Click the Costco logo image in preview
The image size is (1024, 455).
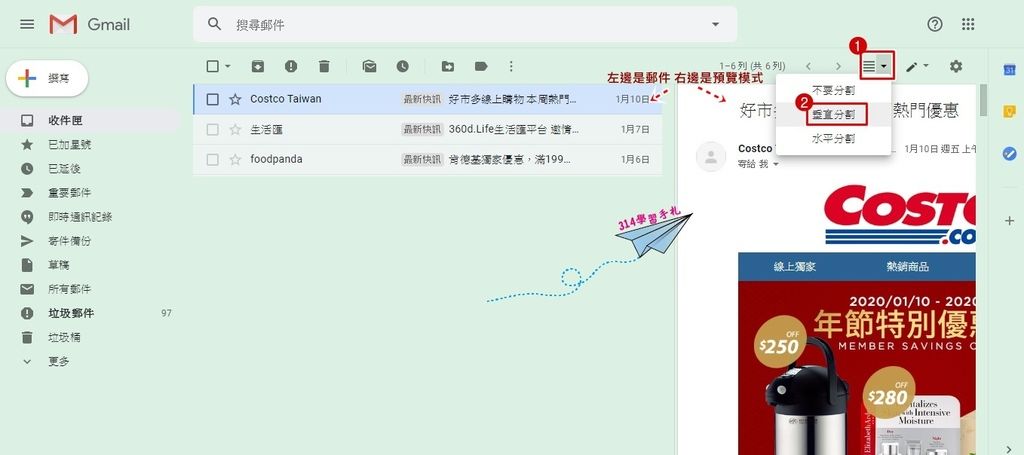pos(900,214)
